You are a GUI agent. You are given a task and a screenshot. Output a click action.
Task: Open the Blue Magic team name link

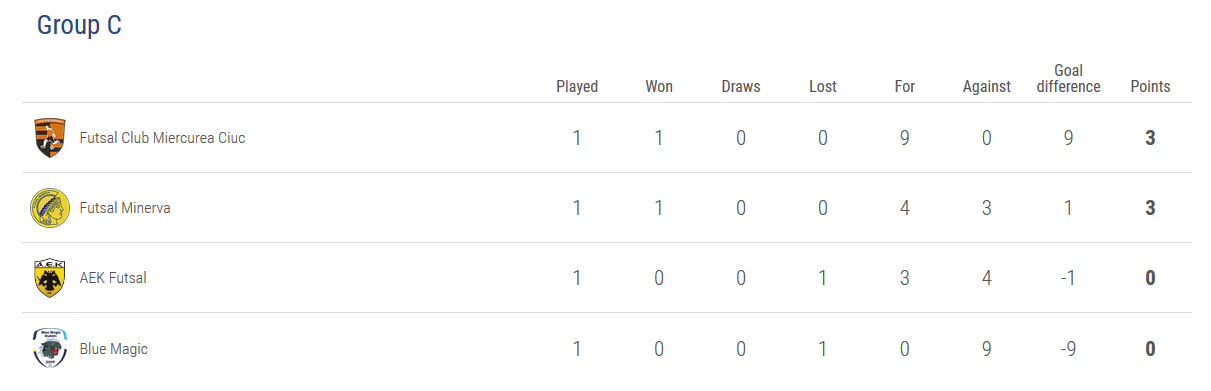click(114, 349)
